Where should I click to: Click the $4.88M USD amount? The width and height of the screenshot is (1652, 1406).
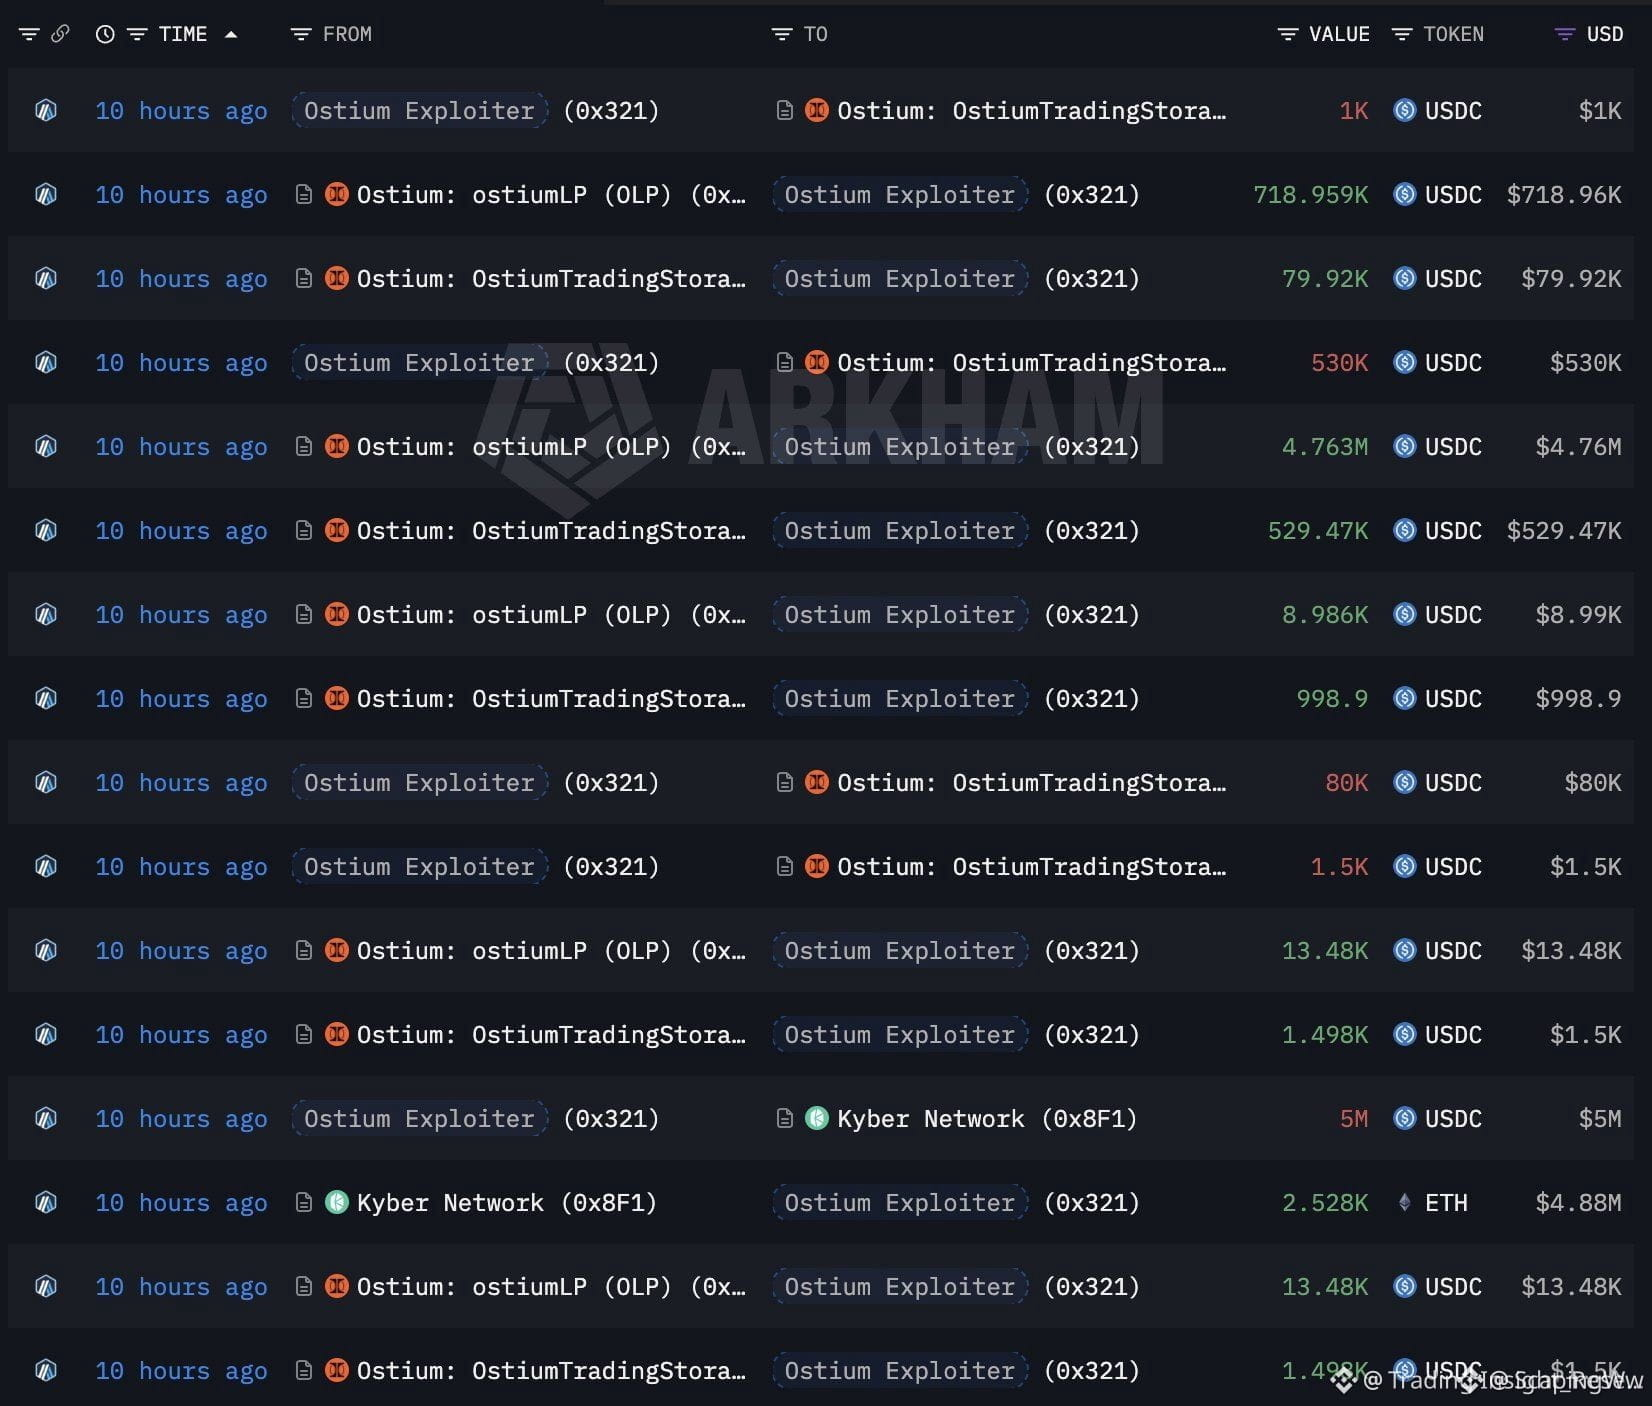point(1578,1202)
